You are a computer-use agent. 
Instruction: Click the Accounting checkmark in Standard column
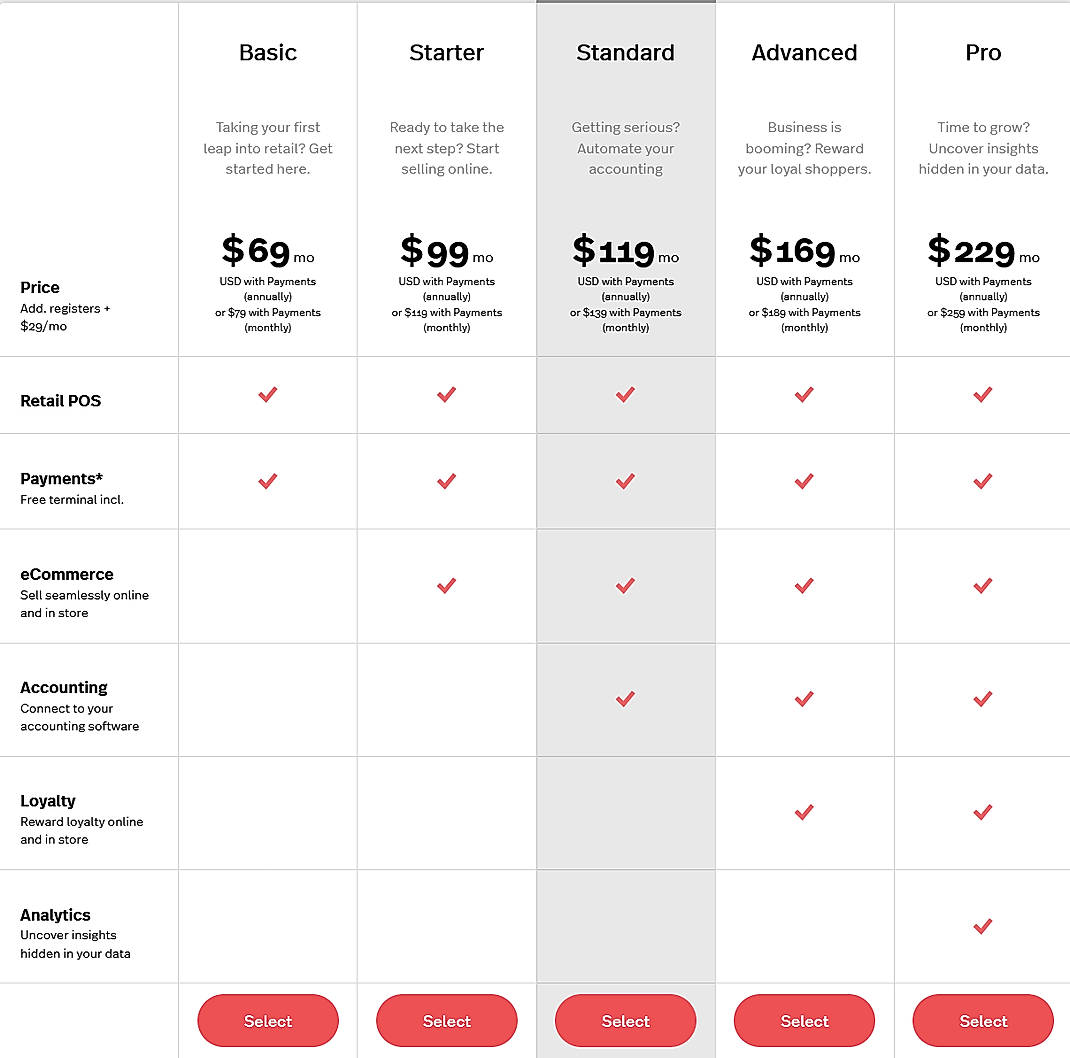[x=625, y=699]
